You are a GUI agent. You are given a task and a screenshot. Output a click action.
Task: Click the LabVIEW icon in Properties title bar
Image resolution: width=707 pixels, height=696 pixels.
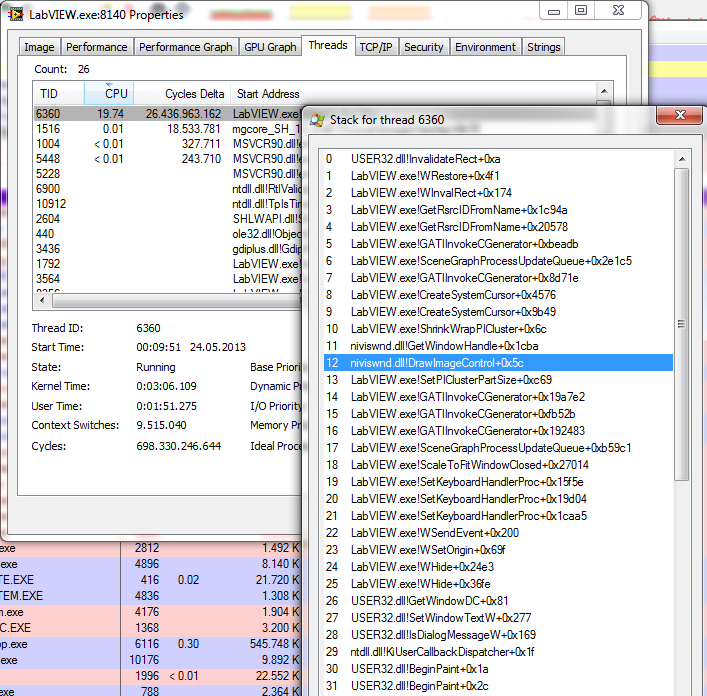pyautogui.click(x=16, y=14)
